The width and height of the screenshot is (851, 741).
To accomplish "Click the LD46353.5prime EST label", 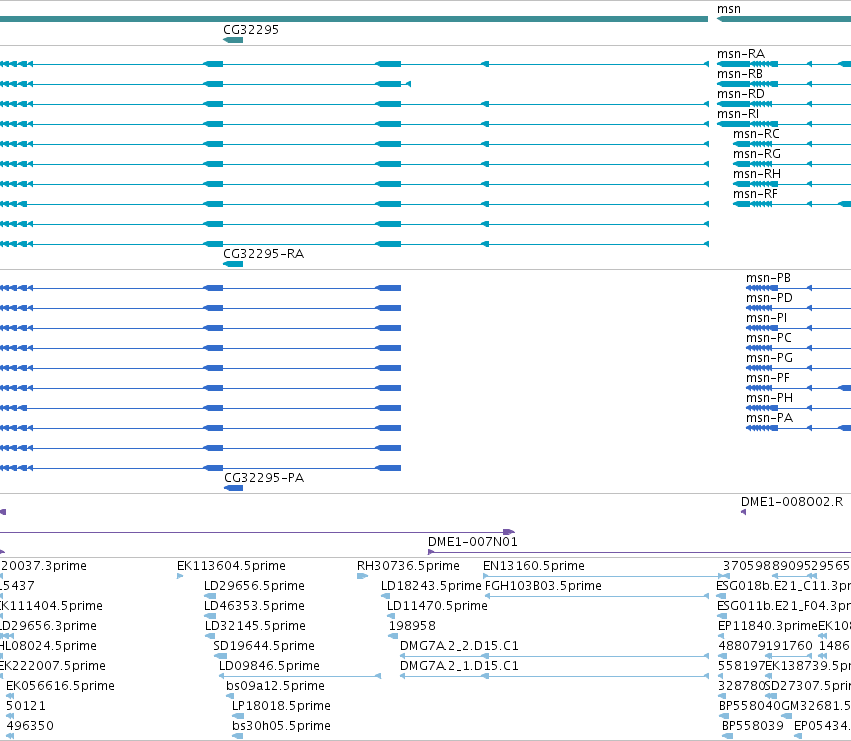I will (255, 606).
